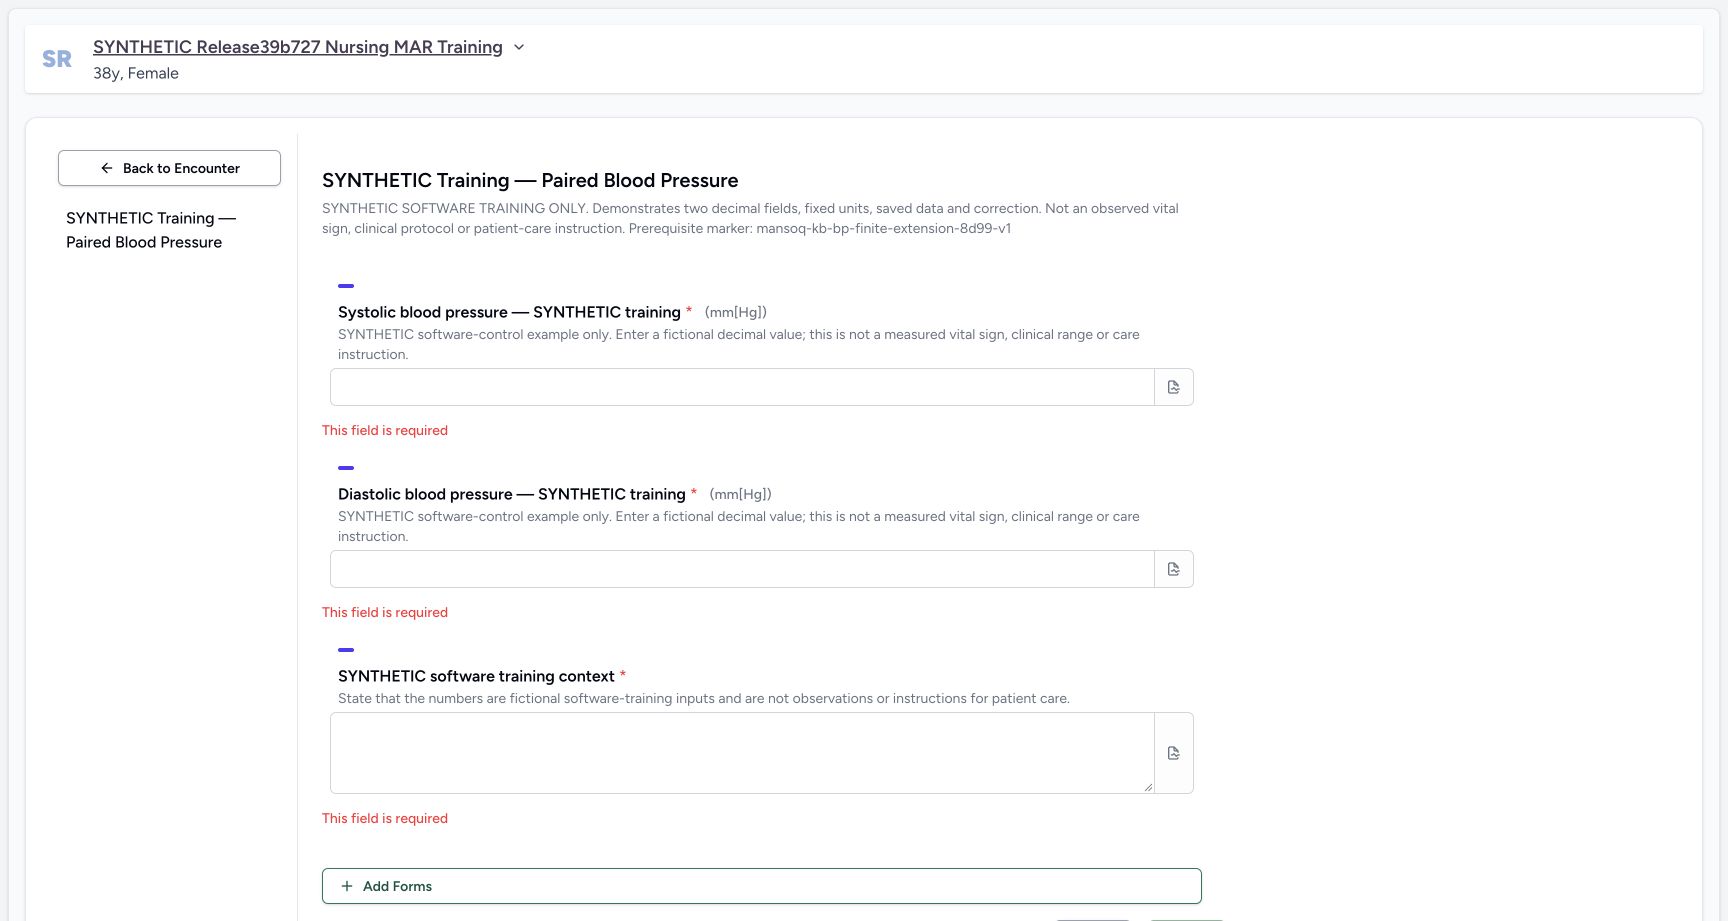Click the '38y, Female' patient details text

click(x=136, y=73)
